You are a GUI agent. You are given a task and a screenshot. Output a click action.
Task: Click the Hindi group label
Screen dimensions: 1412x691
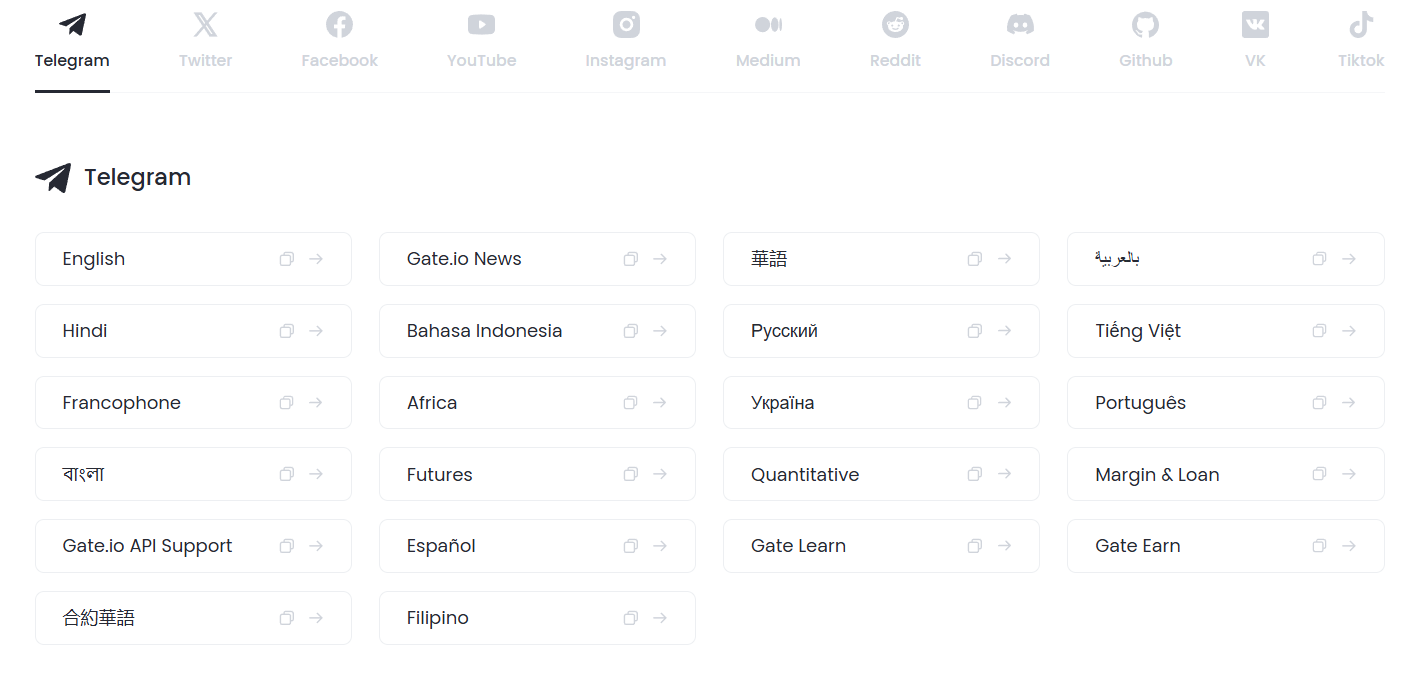(85, 331)
